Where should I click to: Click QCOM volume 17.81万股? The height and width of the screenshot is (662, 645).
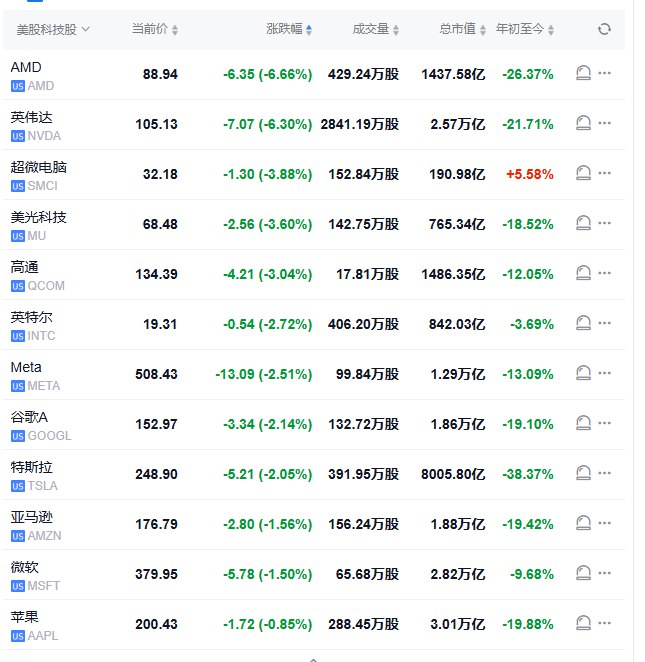pyautogui.click(x=367, y=274)
